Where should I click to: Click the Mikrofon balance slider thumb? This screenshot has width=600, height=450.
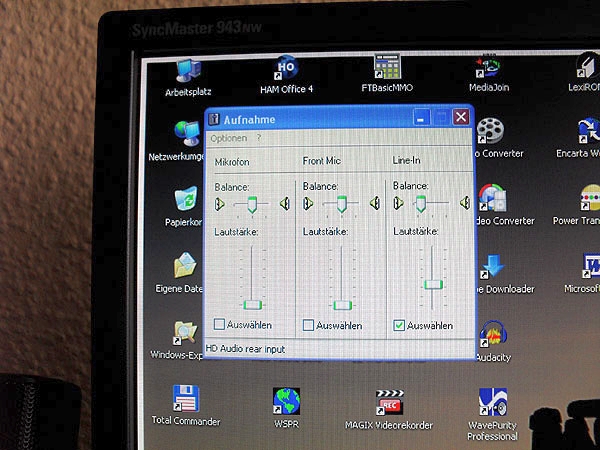click(x=252, y=204)
